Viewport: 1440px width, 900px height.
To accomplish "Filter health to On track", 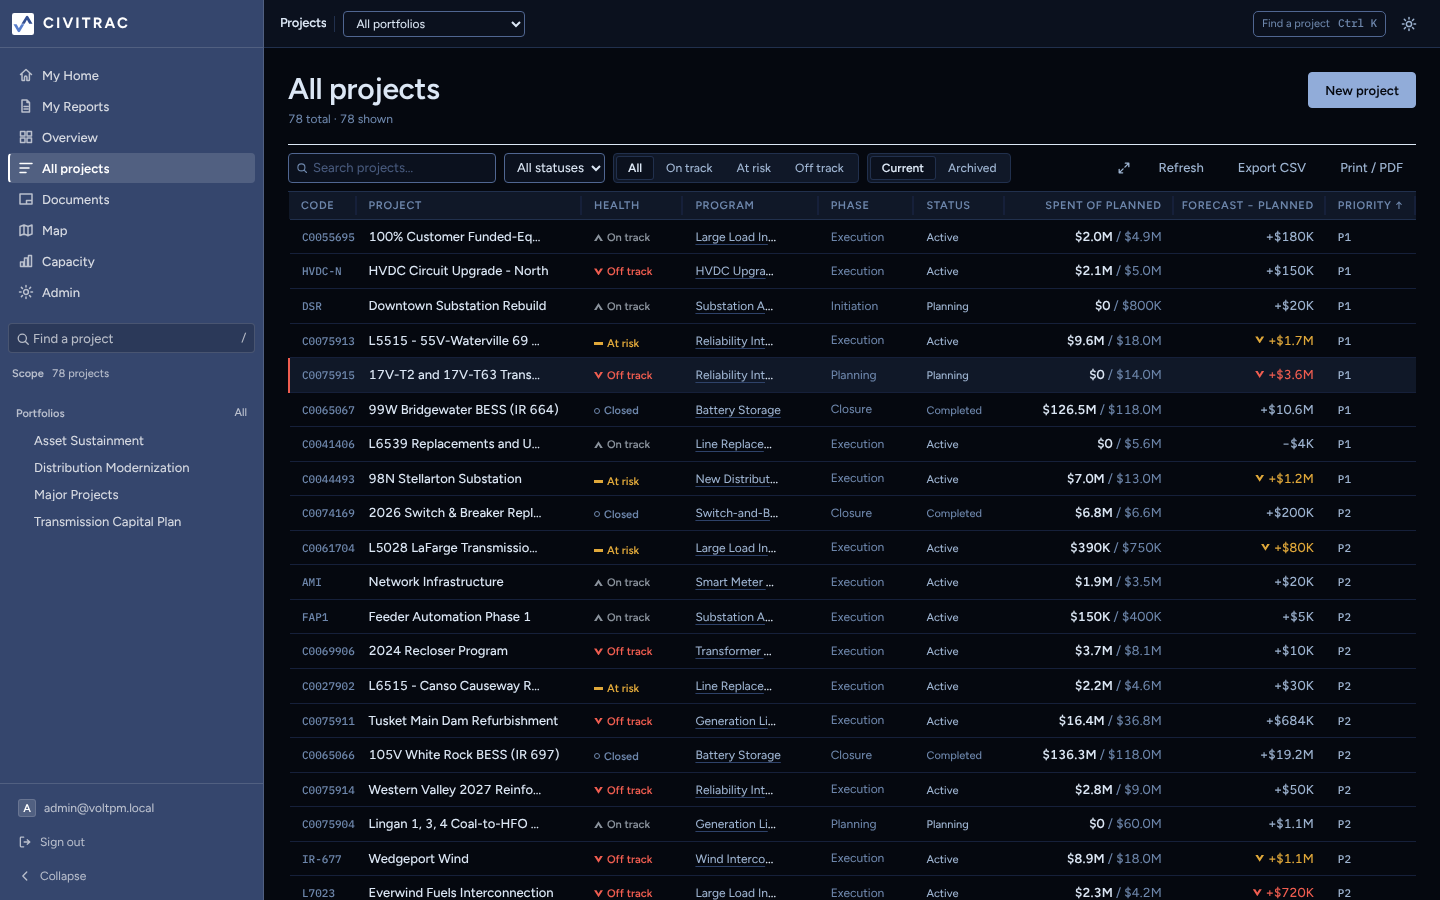I will tap(689, 168).
